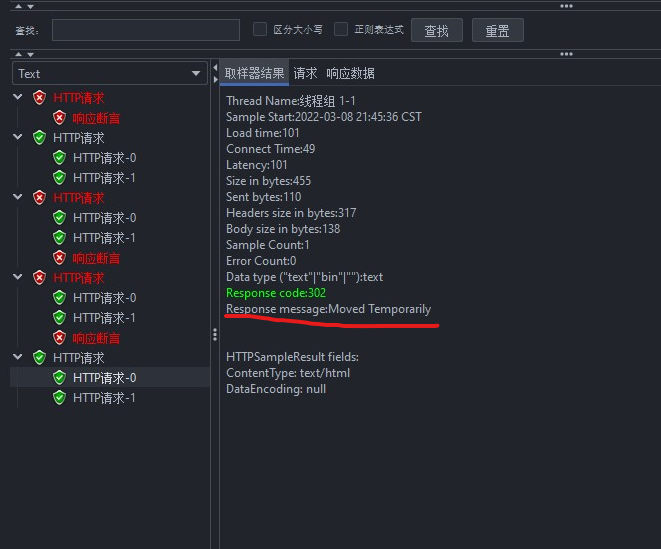Click the 重置 reset button

[x=497, y=30]
